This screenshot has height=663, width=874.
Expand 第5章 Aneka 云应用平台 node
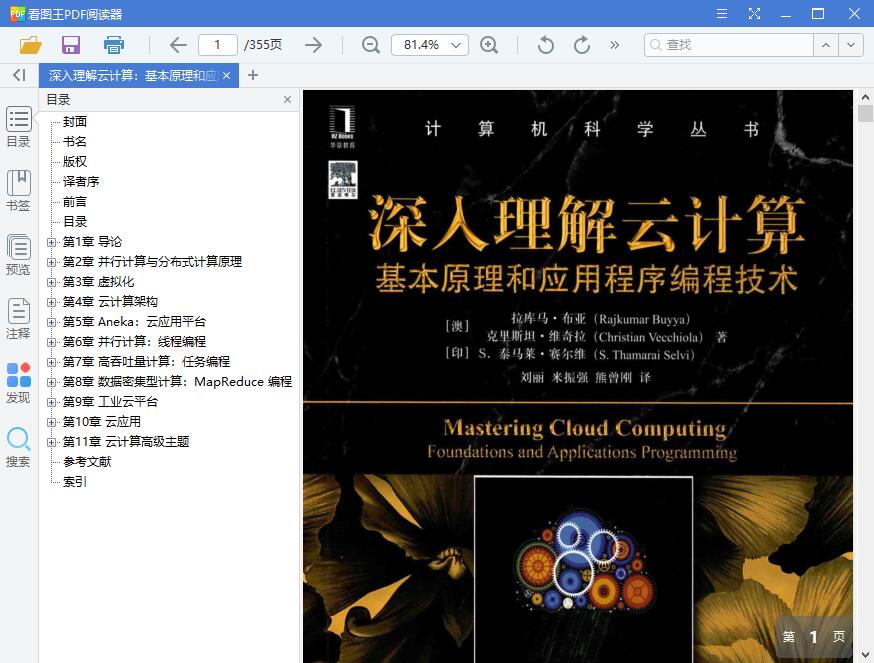pyautogui.click(x=51, y=322)
